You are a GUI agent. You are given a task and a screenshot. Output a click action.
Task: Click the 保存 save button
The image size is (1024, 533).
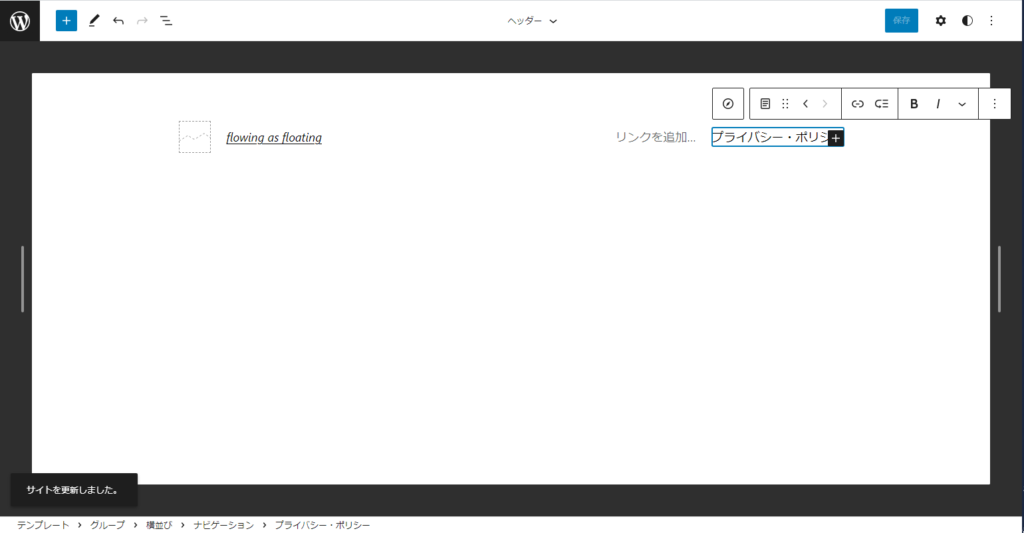point(901,20)
